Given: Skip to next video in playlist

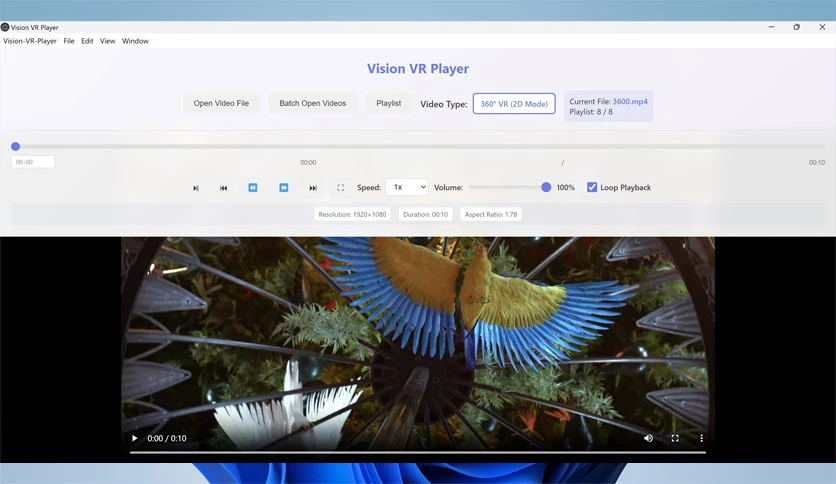Looking at the screenshot, I should click(313, 188).
